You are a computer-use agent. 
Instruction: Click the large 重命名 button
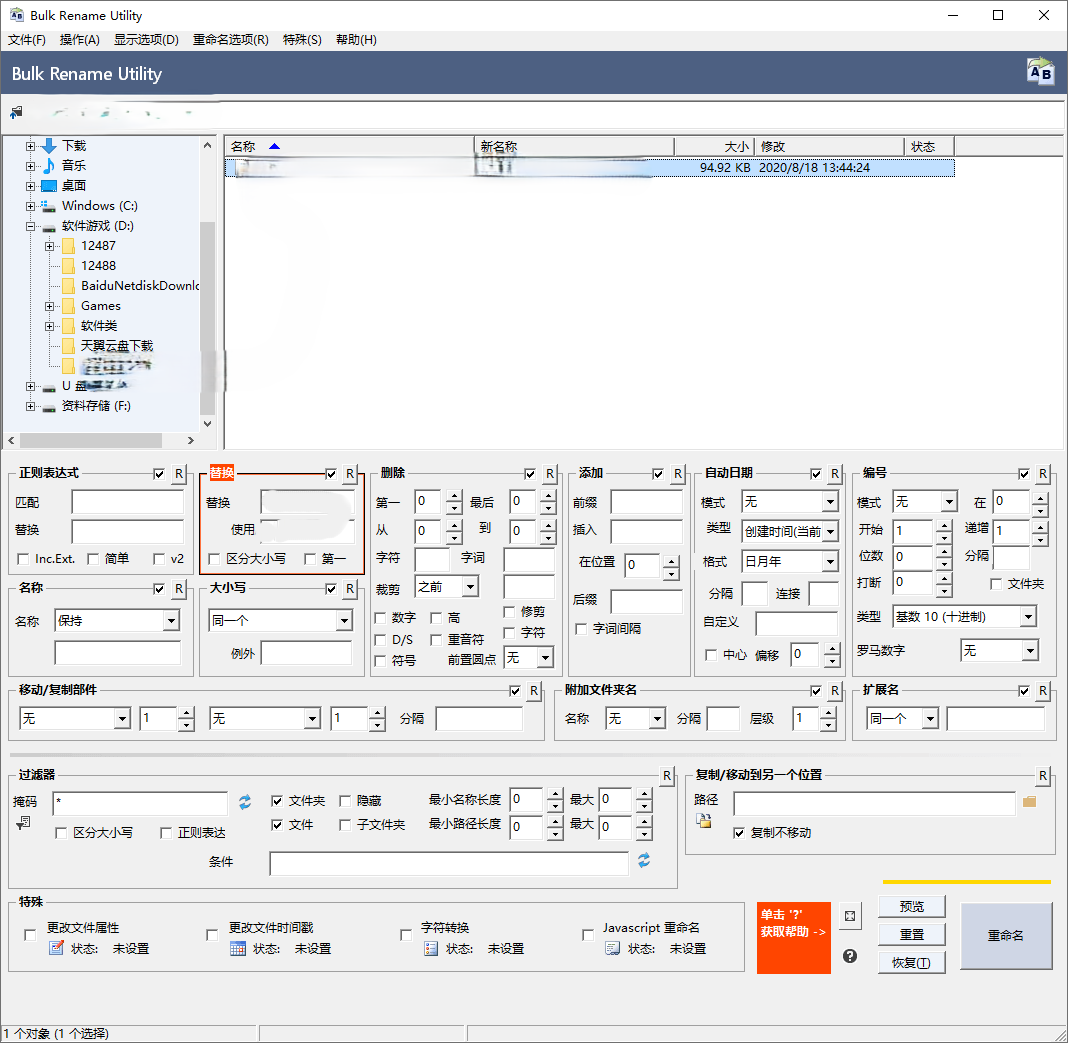pos(1005,935)
